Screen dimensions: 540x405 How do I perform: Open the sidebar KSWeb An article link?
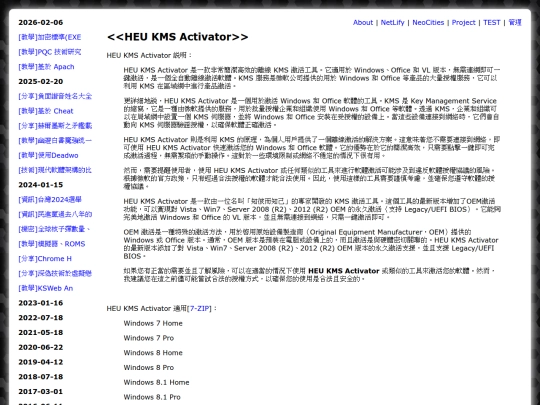pyautogui.click(x=45, y=288)
